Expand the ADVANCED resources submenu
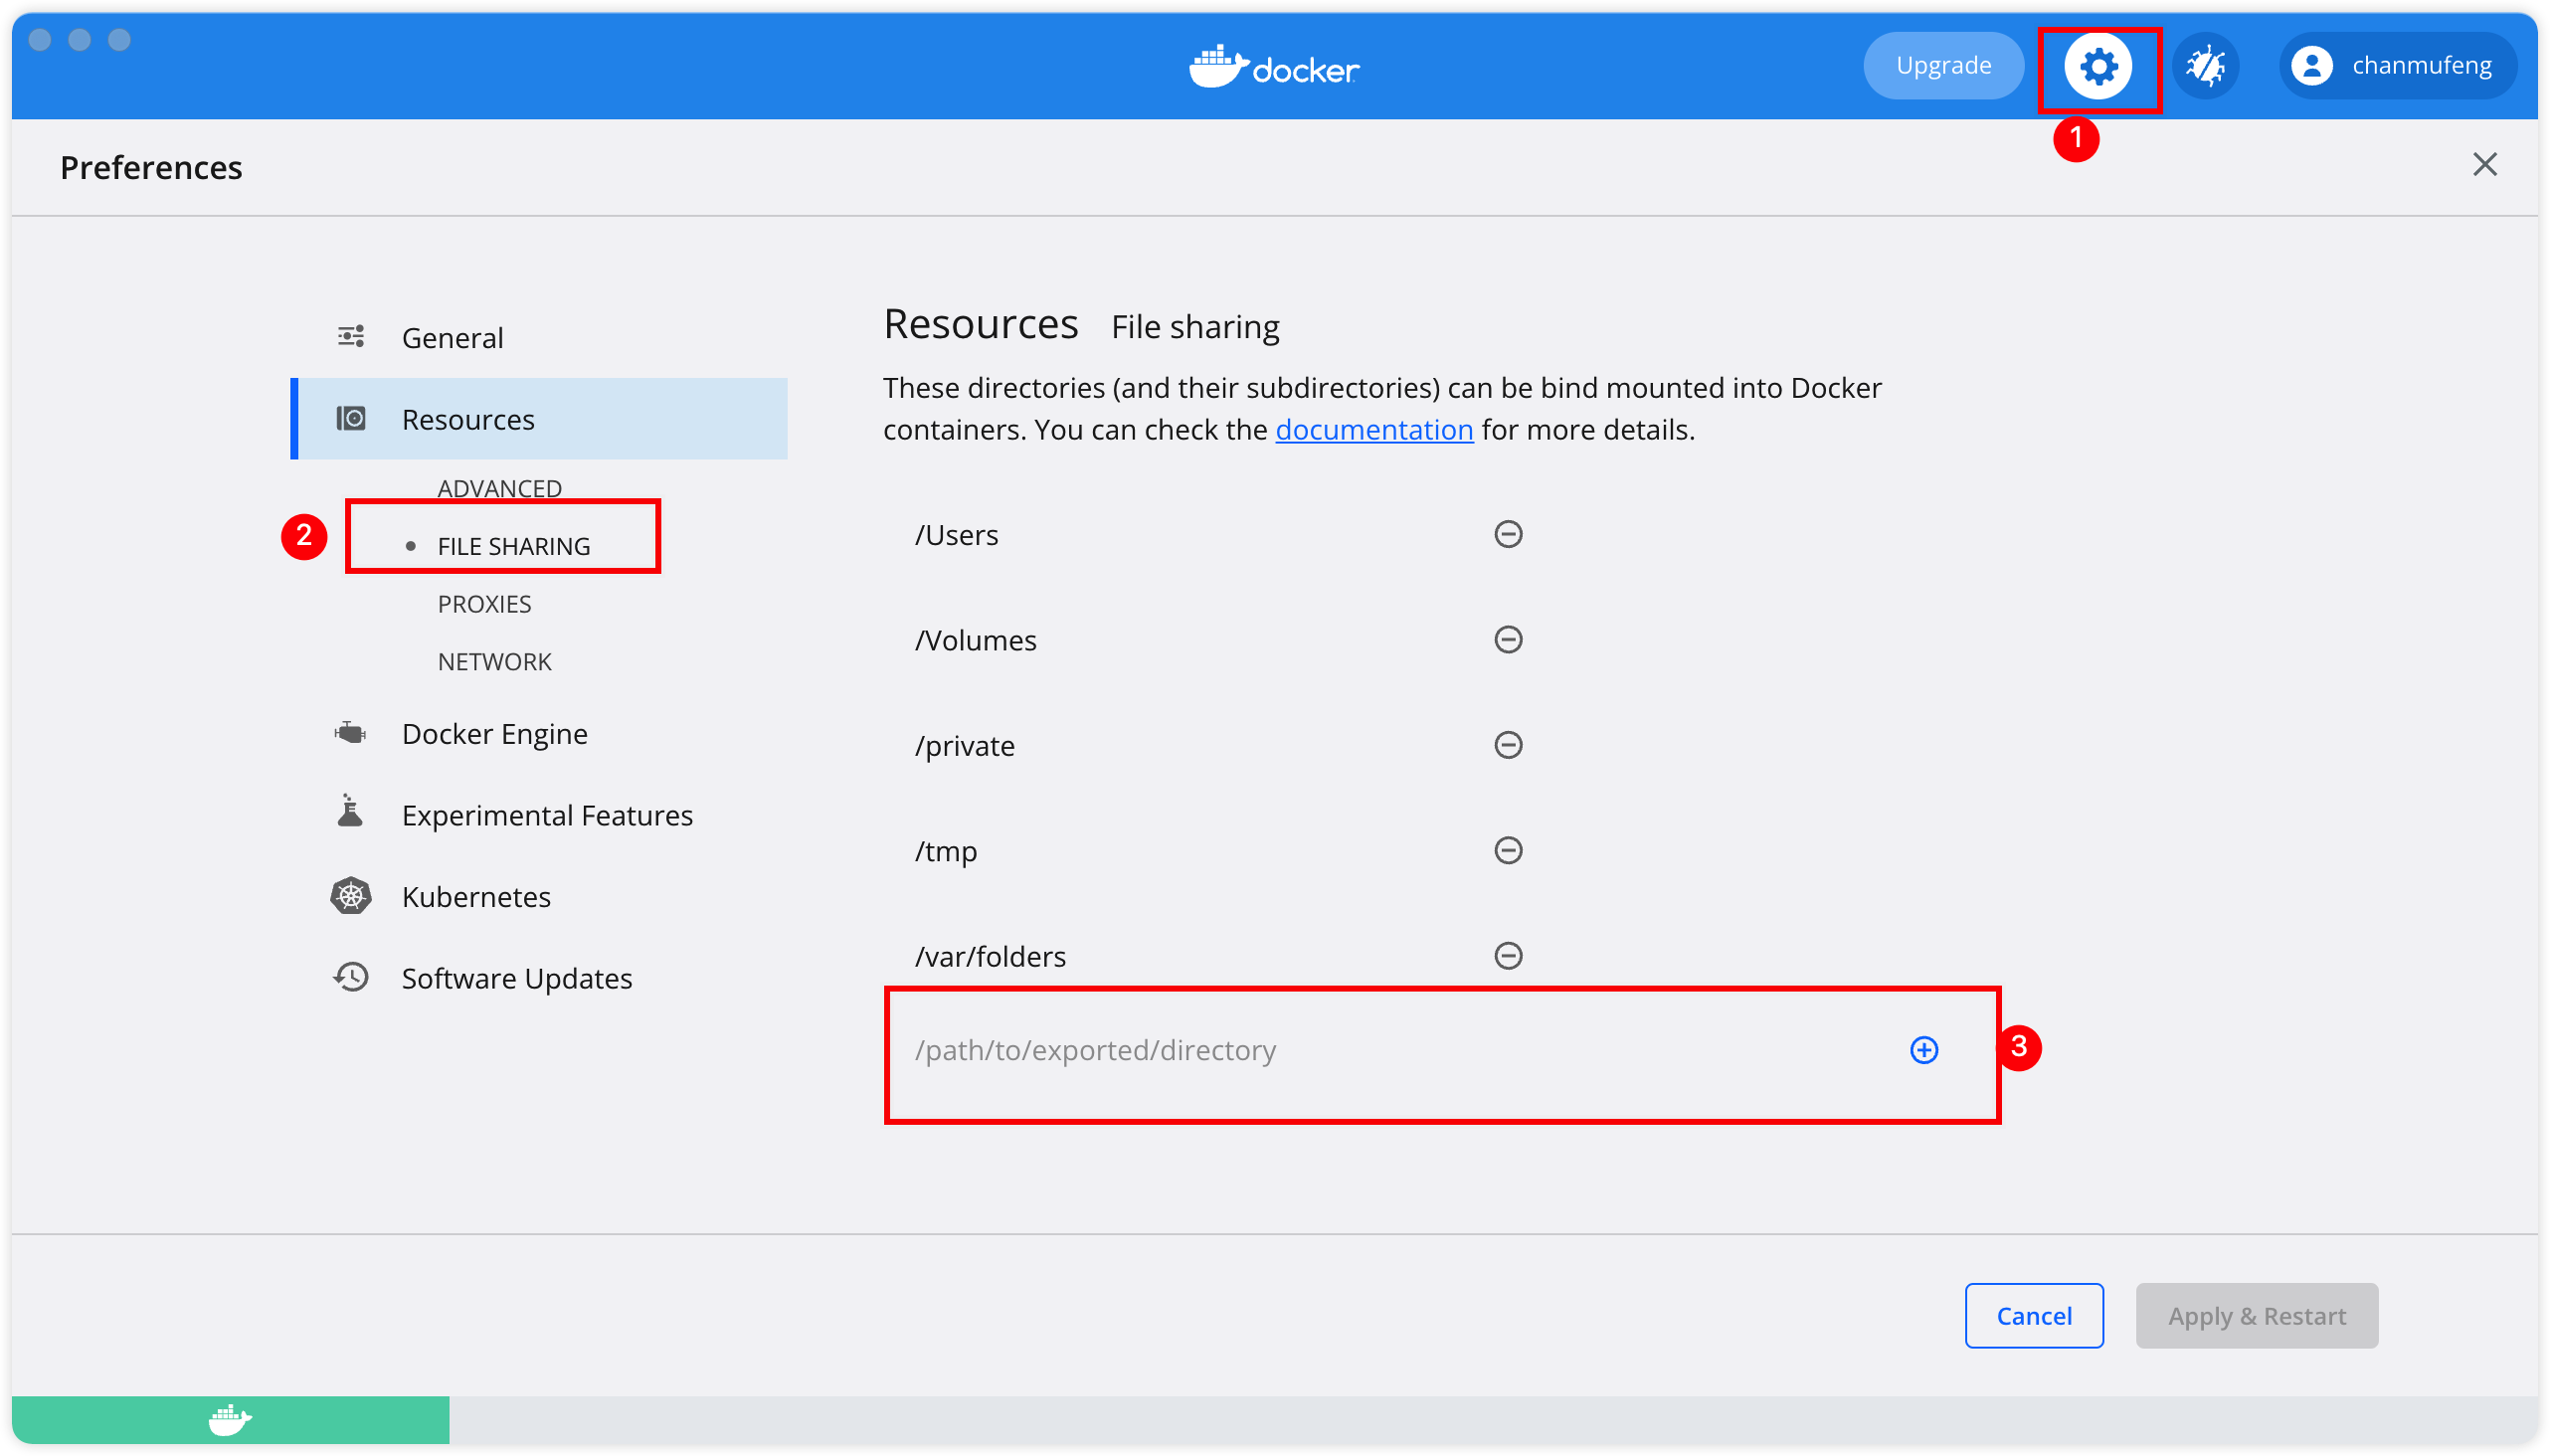The height and width of the screenshot is (1456, 2550). point(497,487)
